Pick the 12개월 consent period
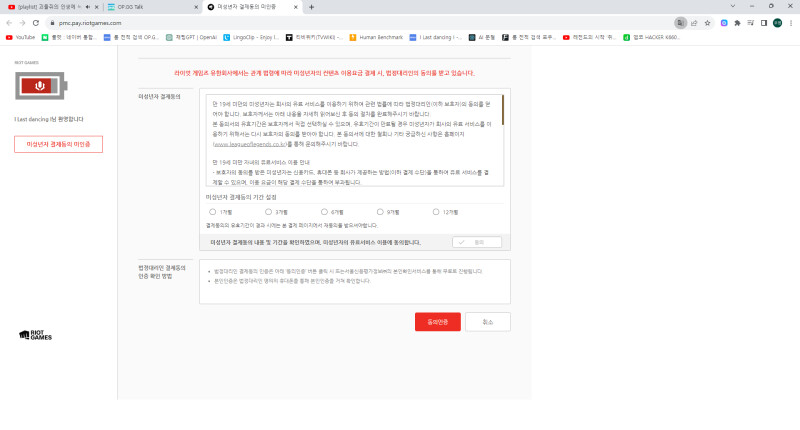The width and height of the screenshot is (800, 430). tap(437, 212)
